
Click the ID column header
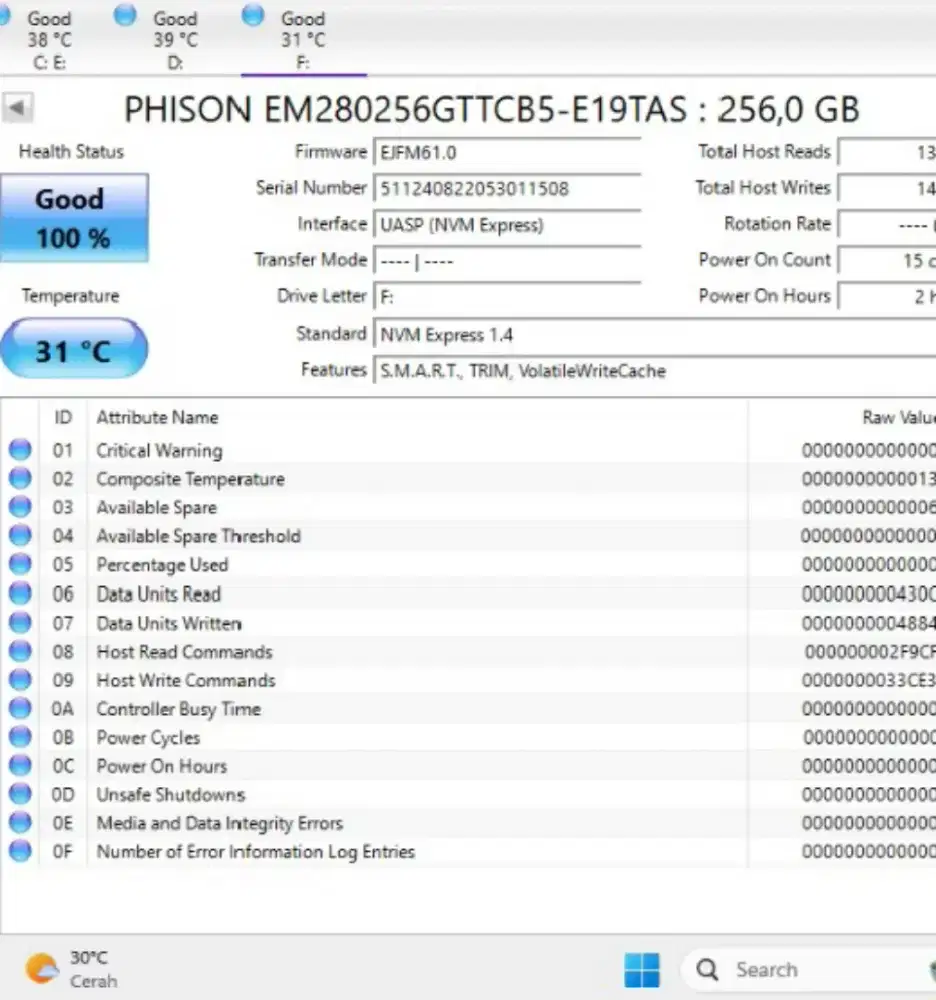coord(63,418)
